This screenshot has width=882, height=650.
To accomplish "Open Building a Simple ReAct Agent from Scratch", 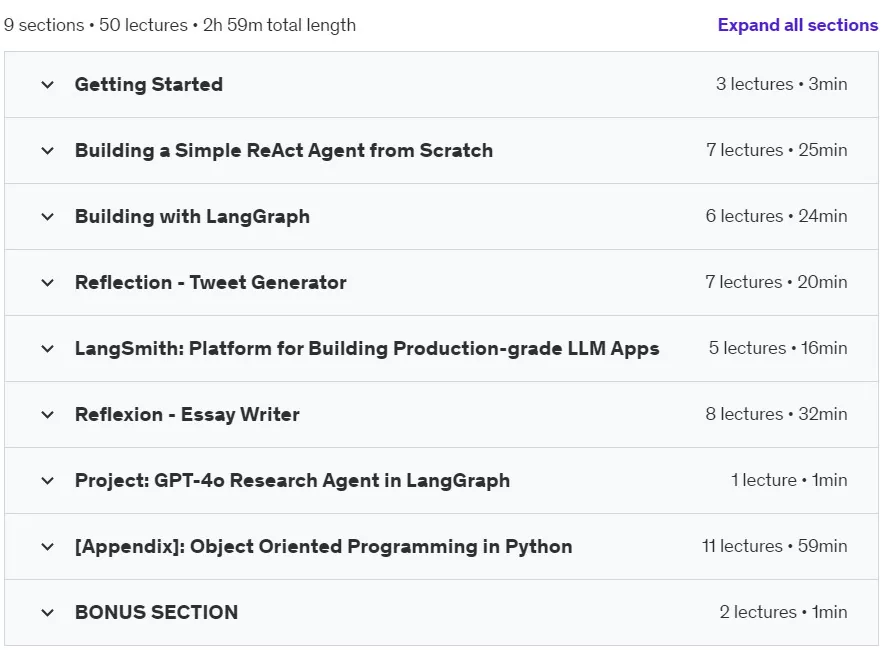I will point(284,150).
